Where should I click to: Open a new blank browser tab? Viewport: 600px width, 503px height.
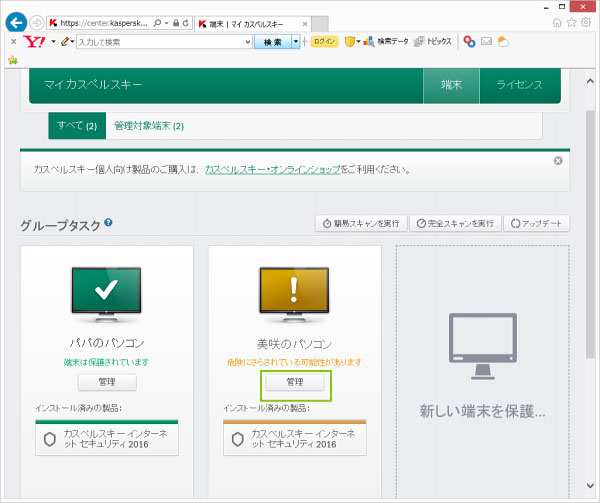click(x=320, y=24)
